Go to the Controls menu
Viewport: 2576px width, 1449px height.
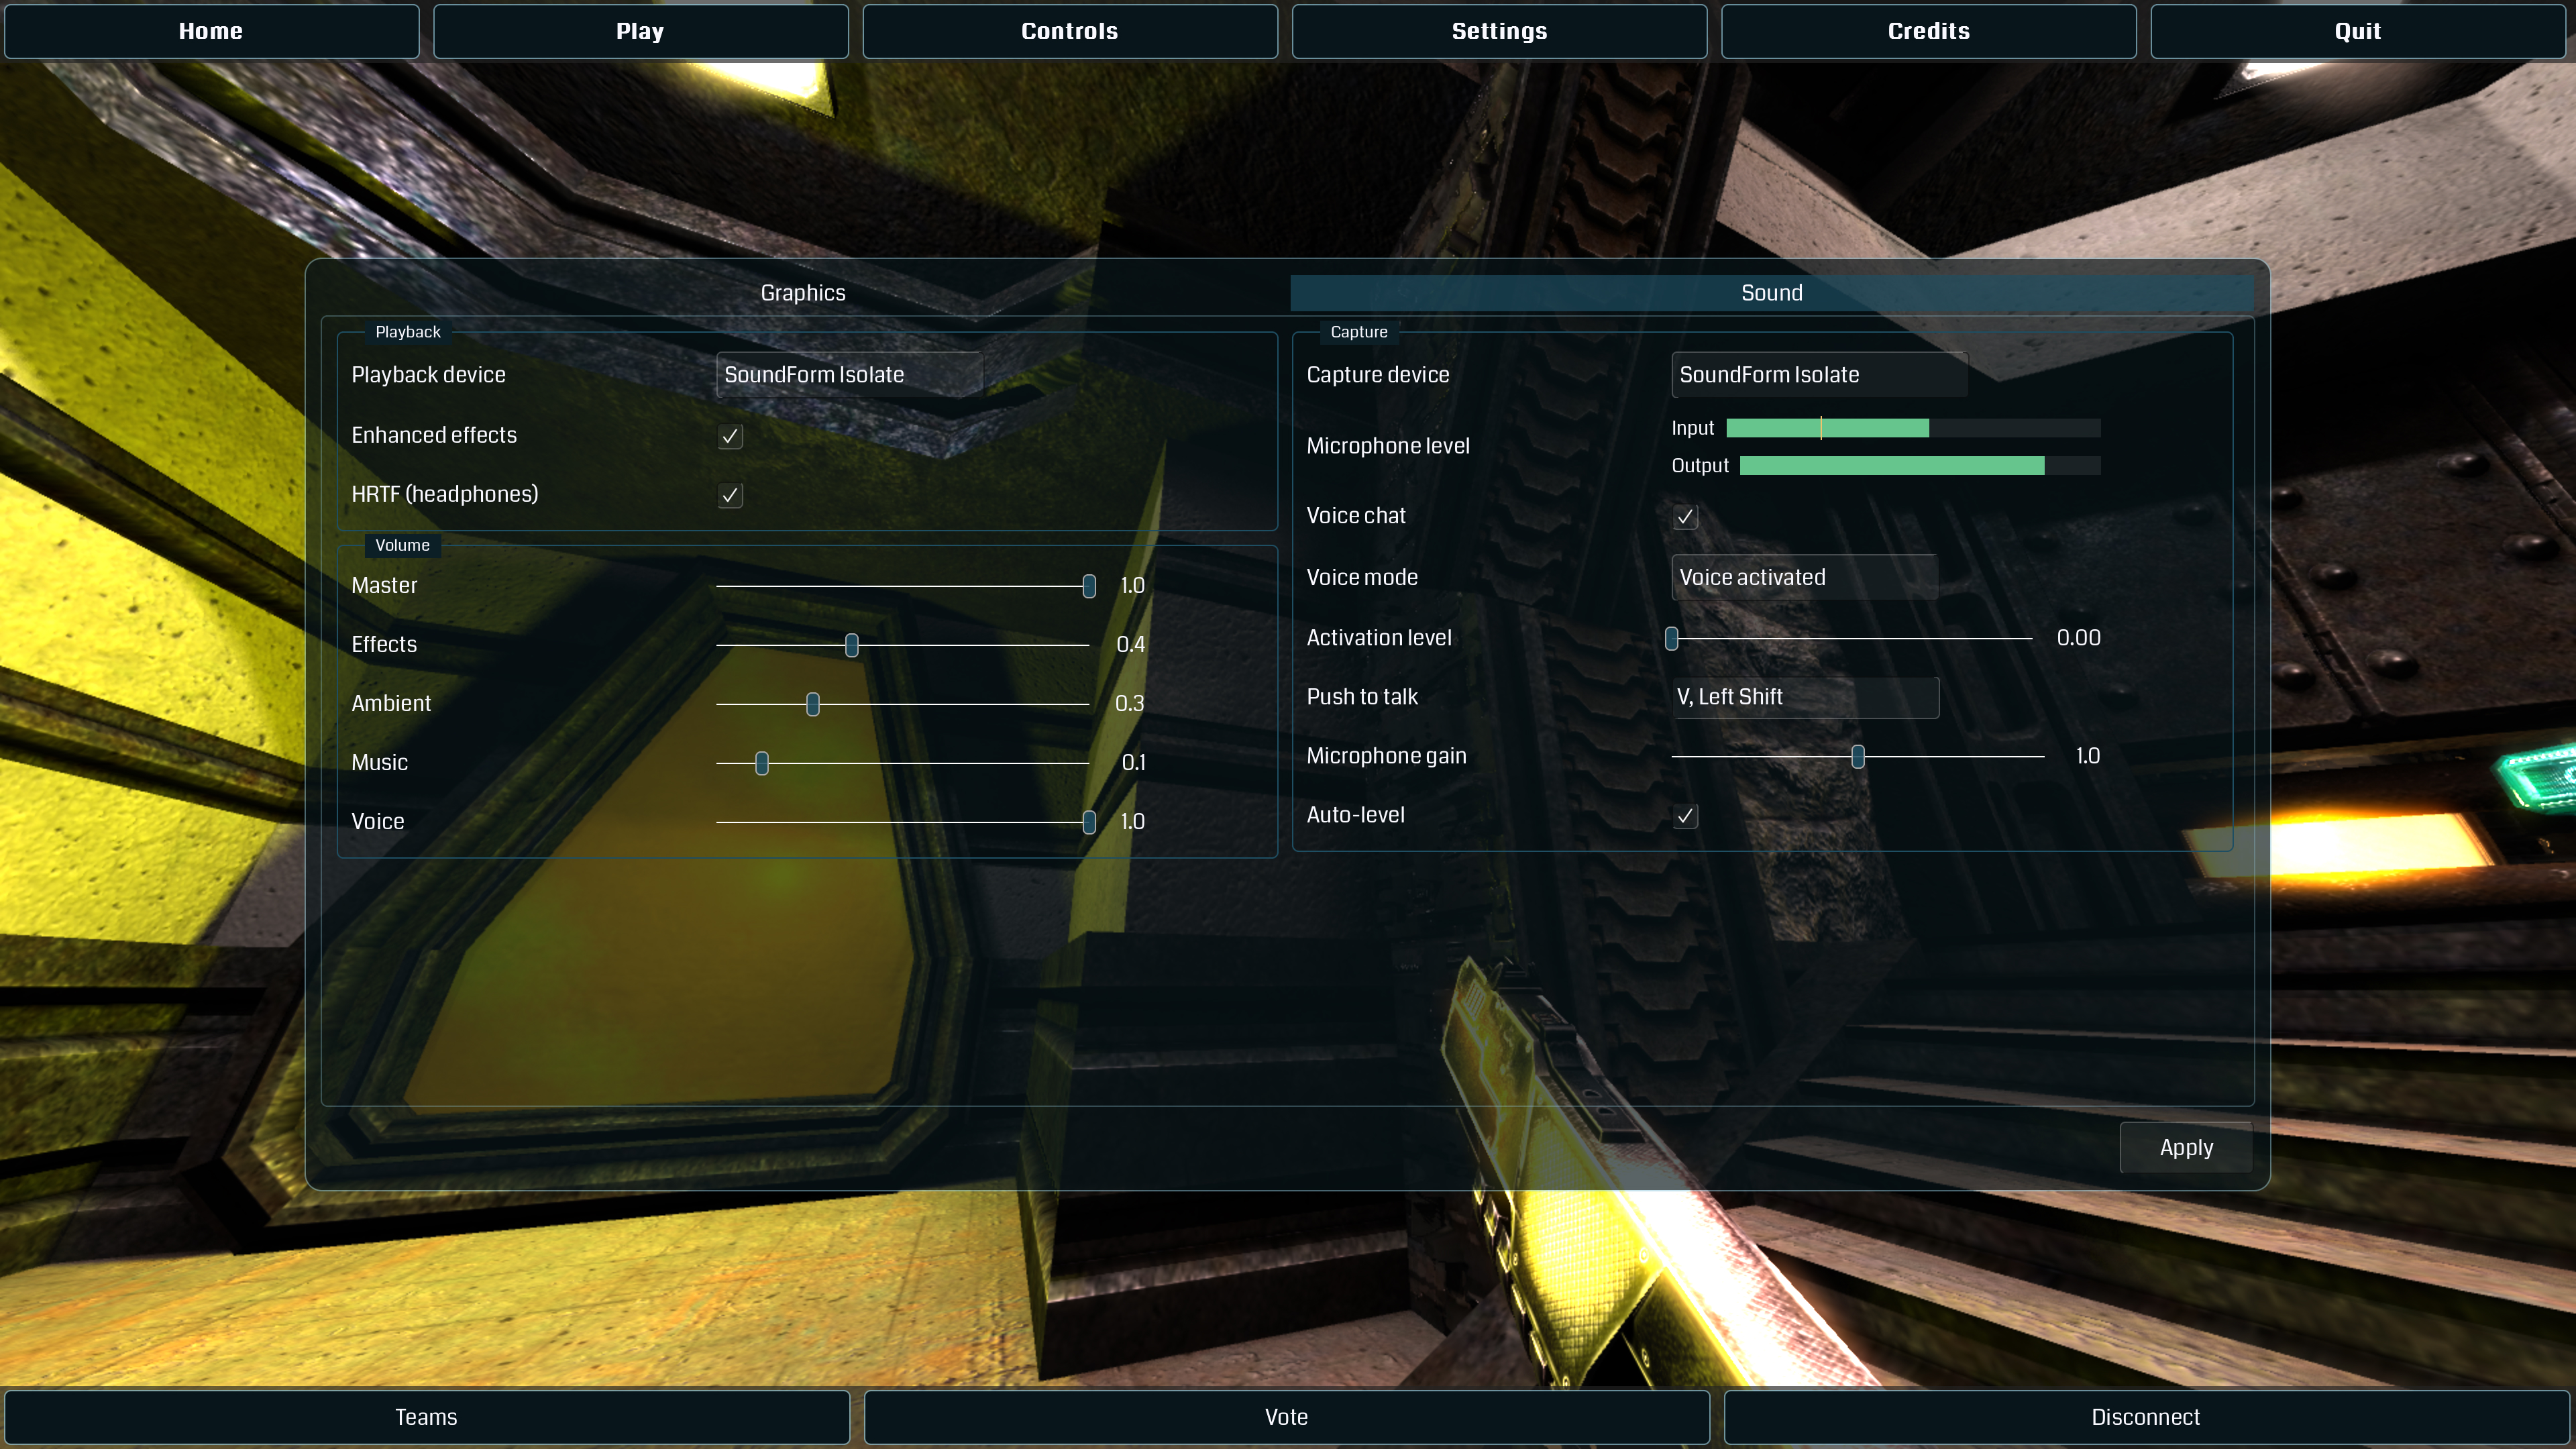tap(1070, 31)
